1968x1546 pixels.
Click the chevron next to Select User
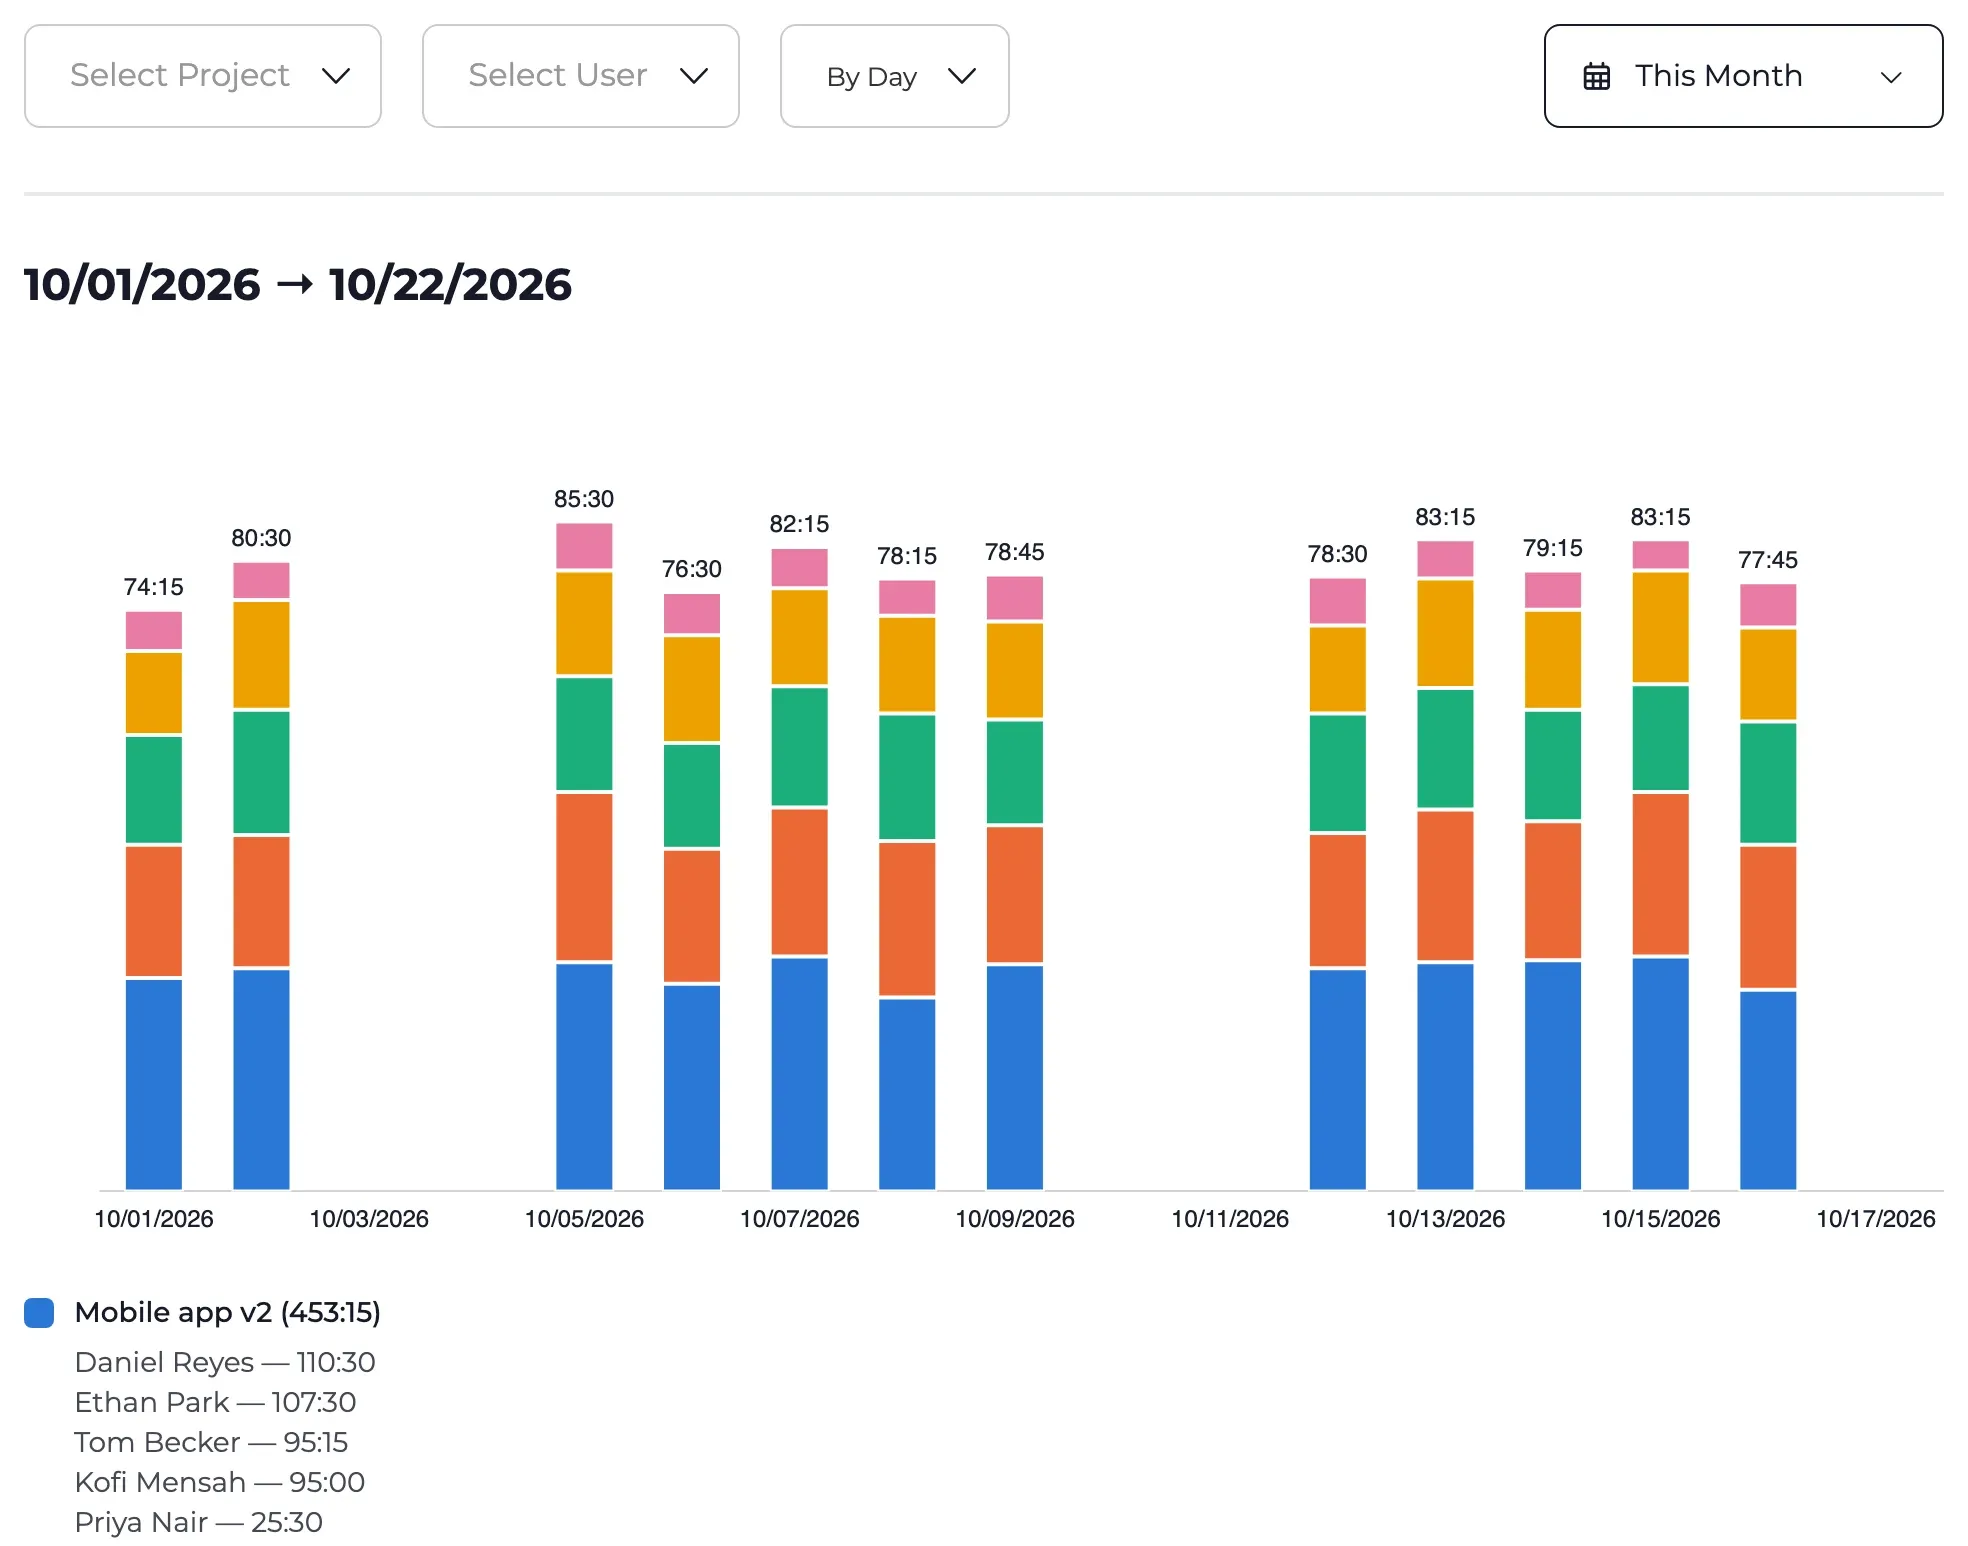(694, 76)
